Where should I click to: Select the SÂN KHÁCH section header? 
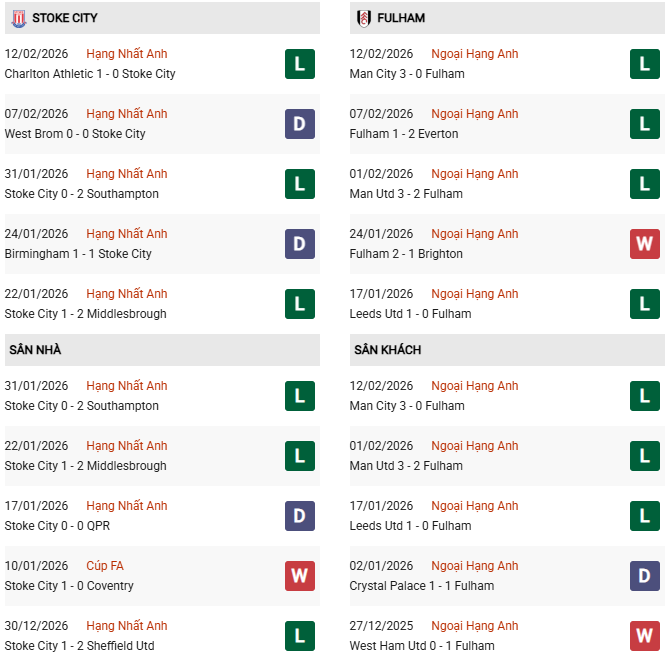387,350
